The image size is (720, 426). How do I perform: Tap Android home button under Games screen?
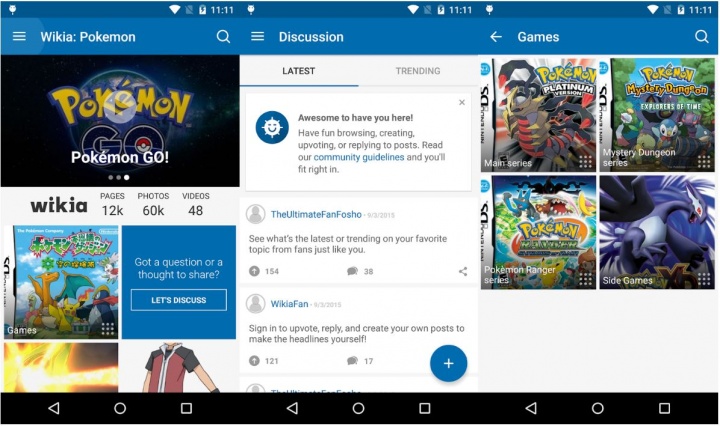point(598,408)
